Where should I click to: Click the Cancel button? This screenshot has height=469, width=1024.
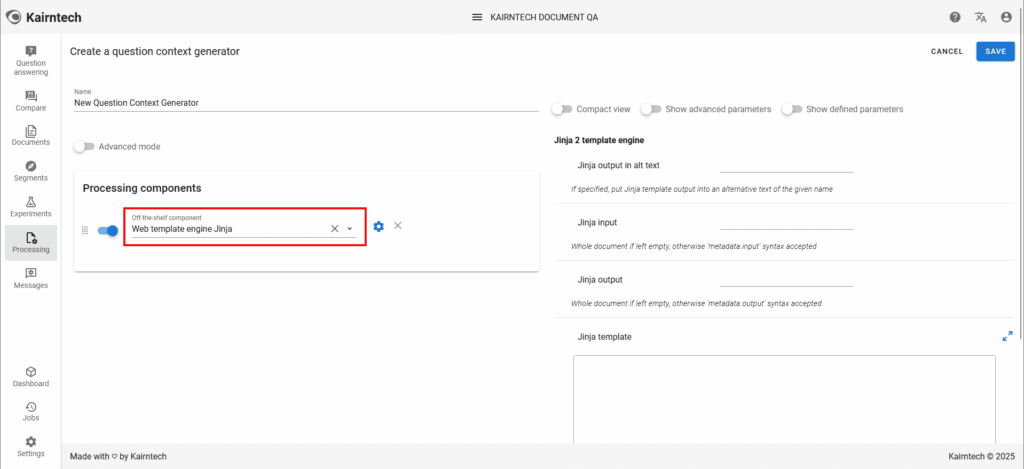pos(946,51)
